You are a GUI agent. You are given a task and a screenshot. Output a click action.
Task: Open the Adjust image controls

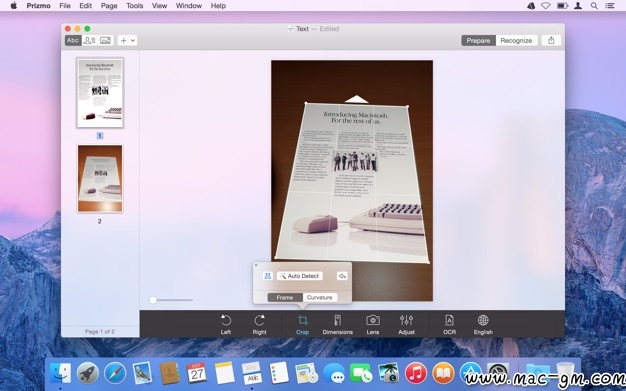pos(406,324)
